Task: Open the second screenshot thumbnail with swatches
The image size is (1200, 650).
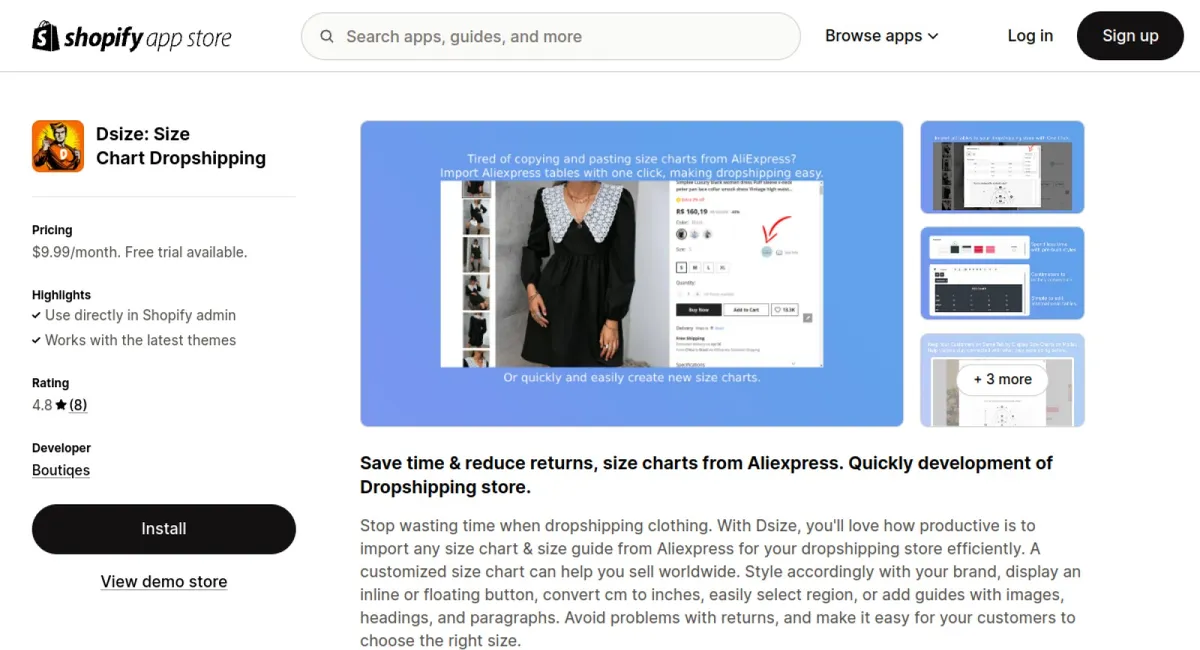Action: coord(1002,273)
